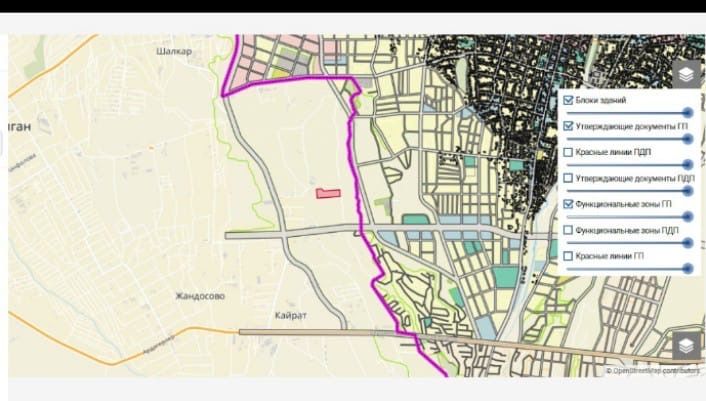Click the Функциональные зоны ПДП layer label
The height and width of the screenshot is (401, 706).
627,230
